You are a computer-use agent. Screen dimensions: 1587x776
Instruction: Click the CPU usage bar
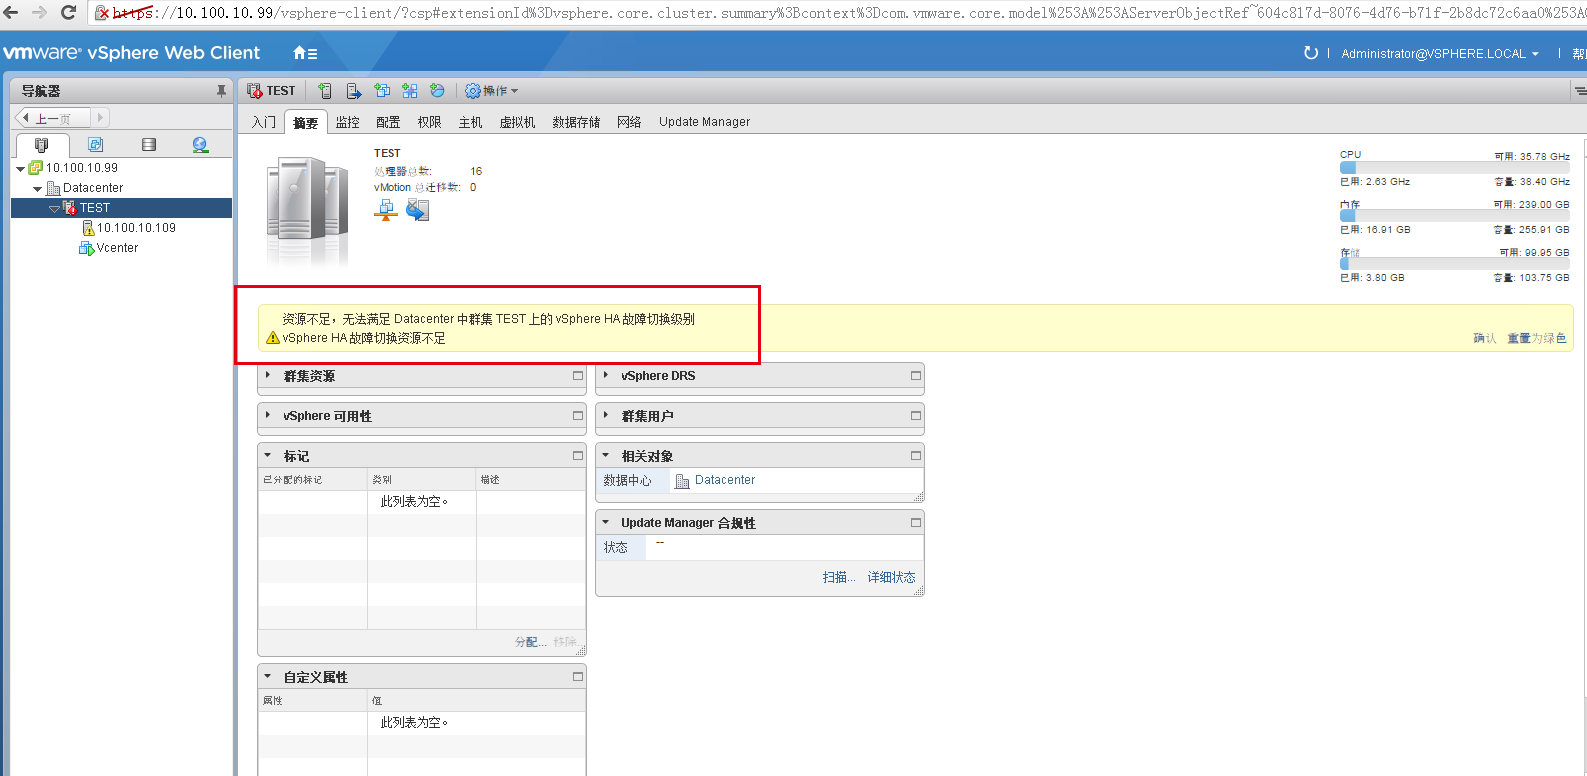tap(1455, 168)
